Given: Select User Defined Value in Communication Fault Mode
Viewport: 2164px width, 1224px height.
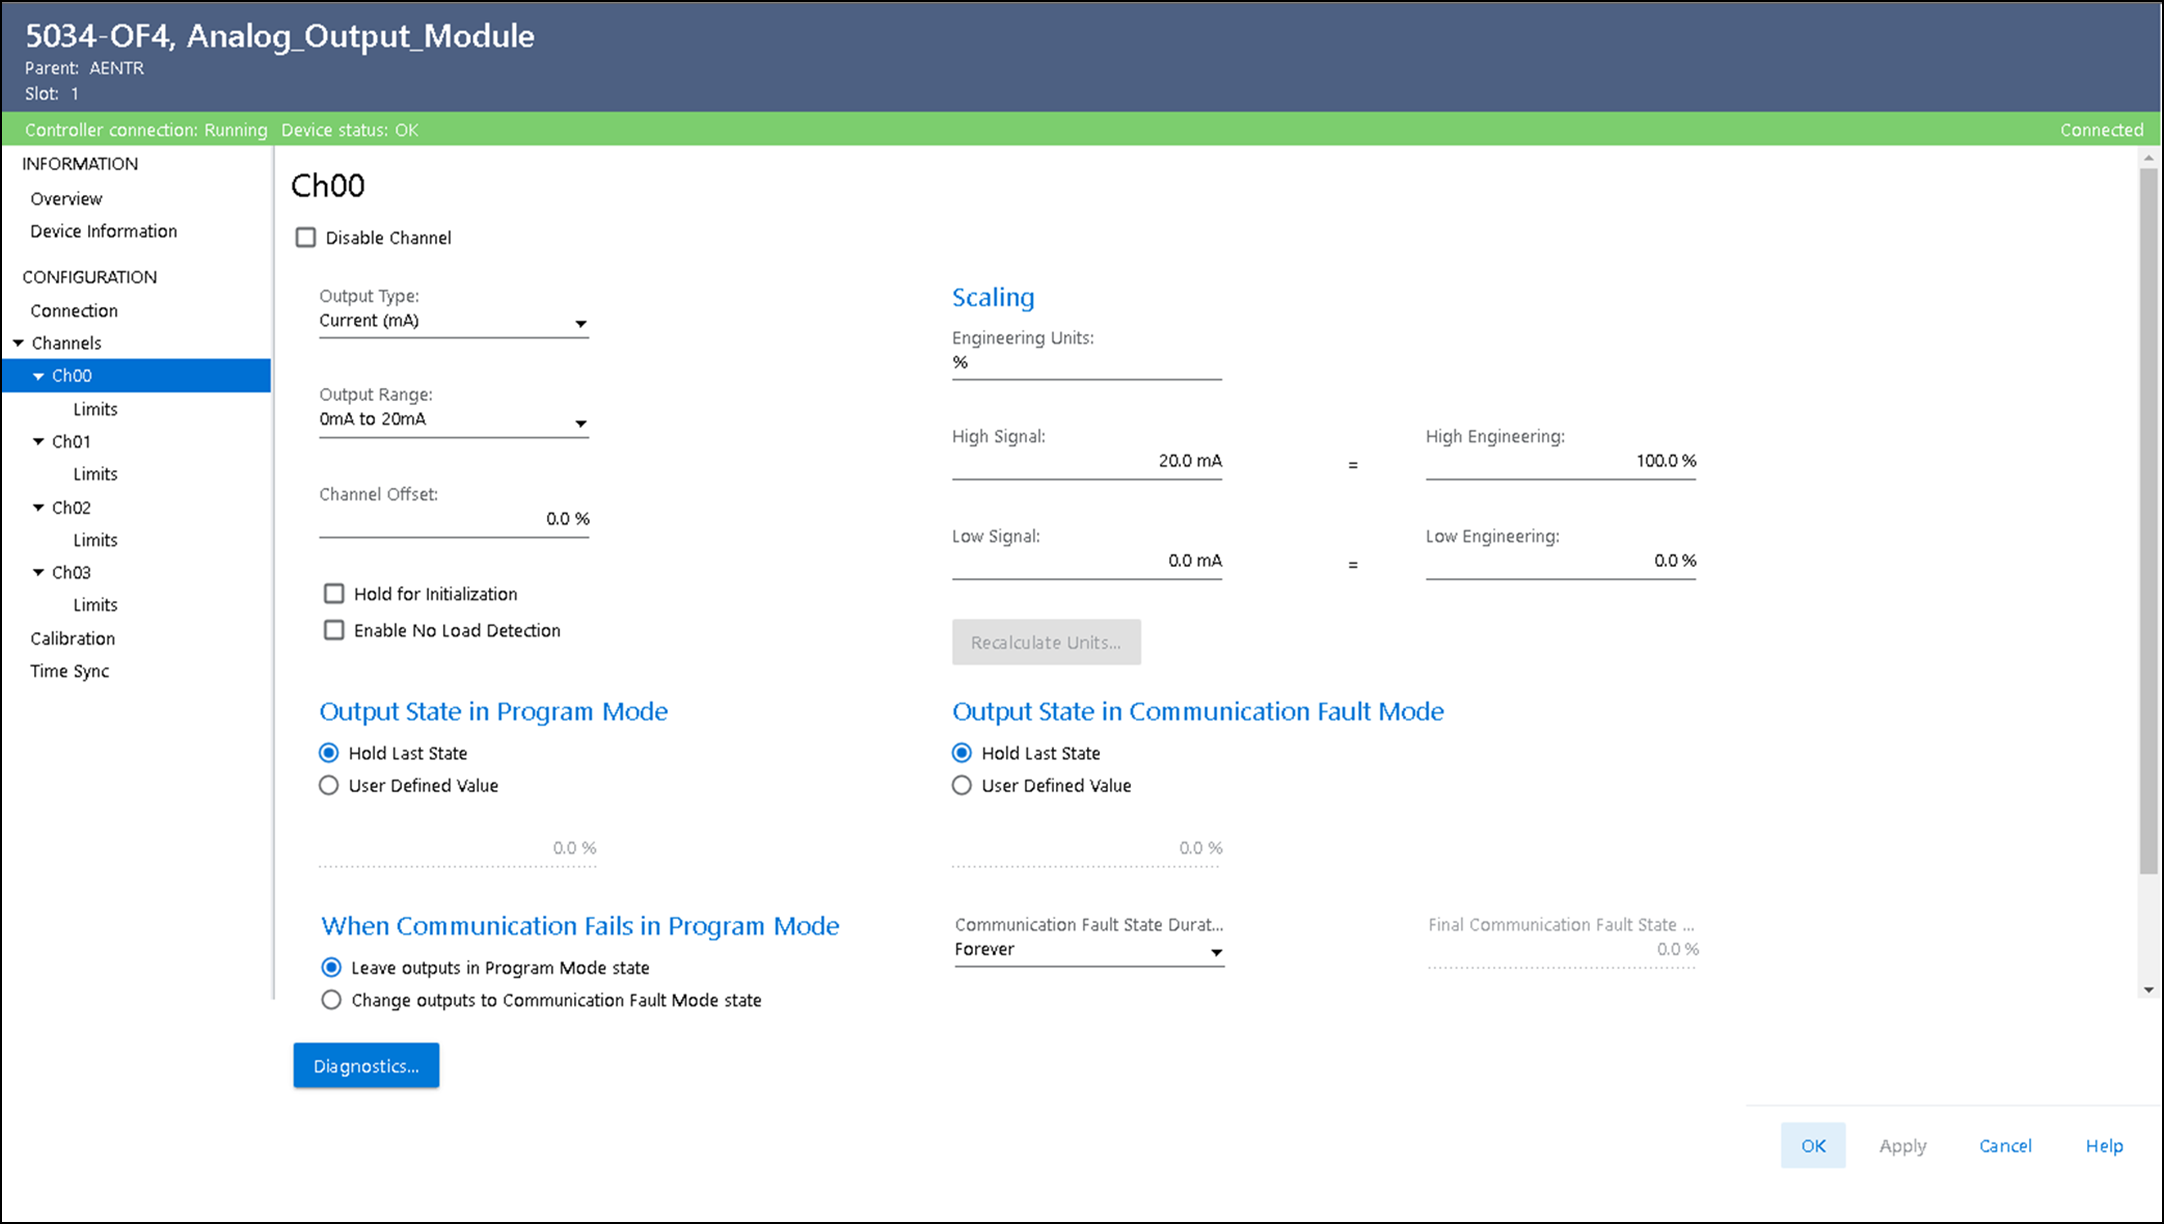Looking at the screenshot, I should coord(962,786).
